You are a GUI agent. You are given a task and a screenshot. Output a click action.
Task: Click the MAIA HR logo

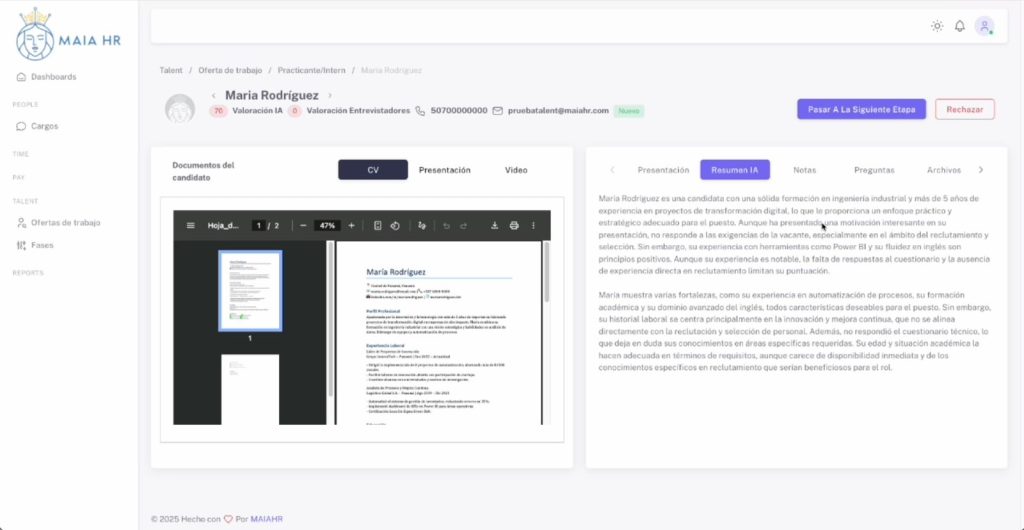click(x=69, y=34)
